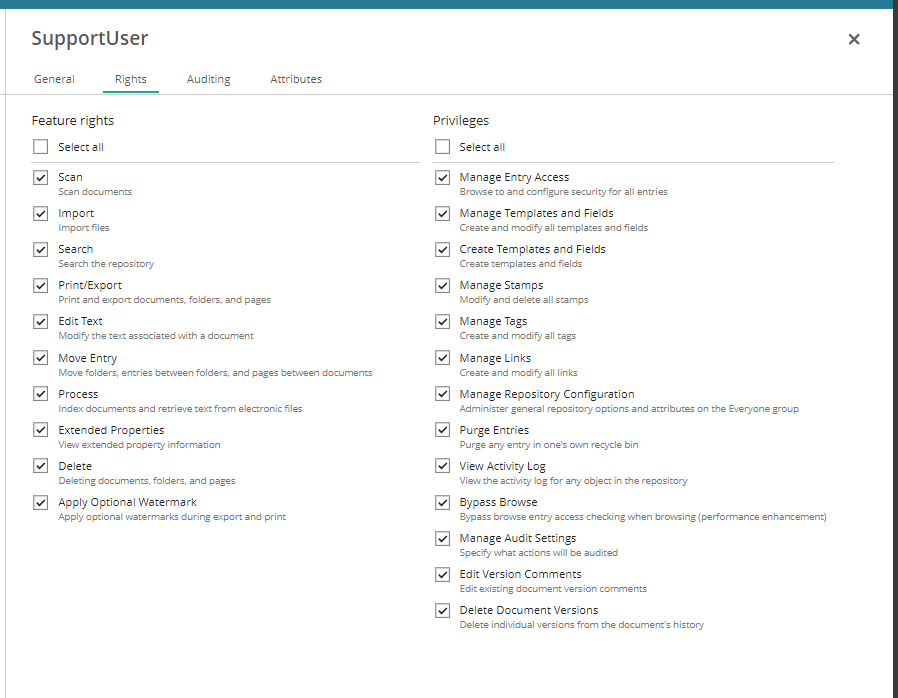The image size is (898, 698).
Task: Click 'Purge any entry in one's own recycle bin'
Action: click(x=549, y=445)
